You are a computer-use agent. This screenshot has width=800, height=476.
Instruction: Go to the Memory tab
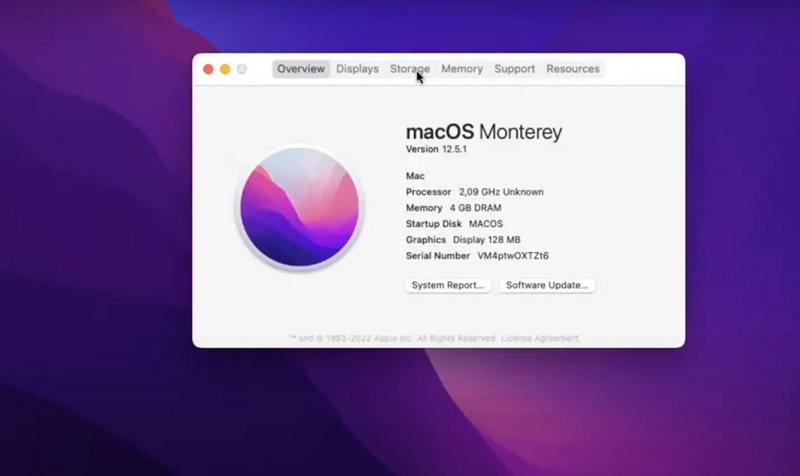click(462, 69)
